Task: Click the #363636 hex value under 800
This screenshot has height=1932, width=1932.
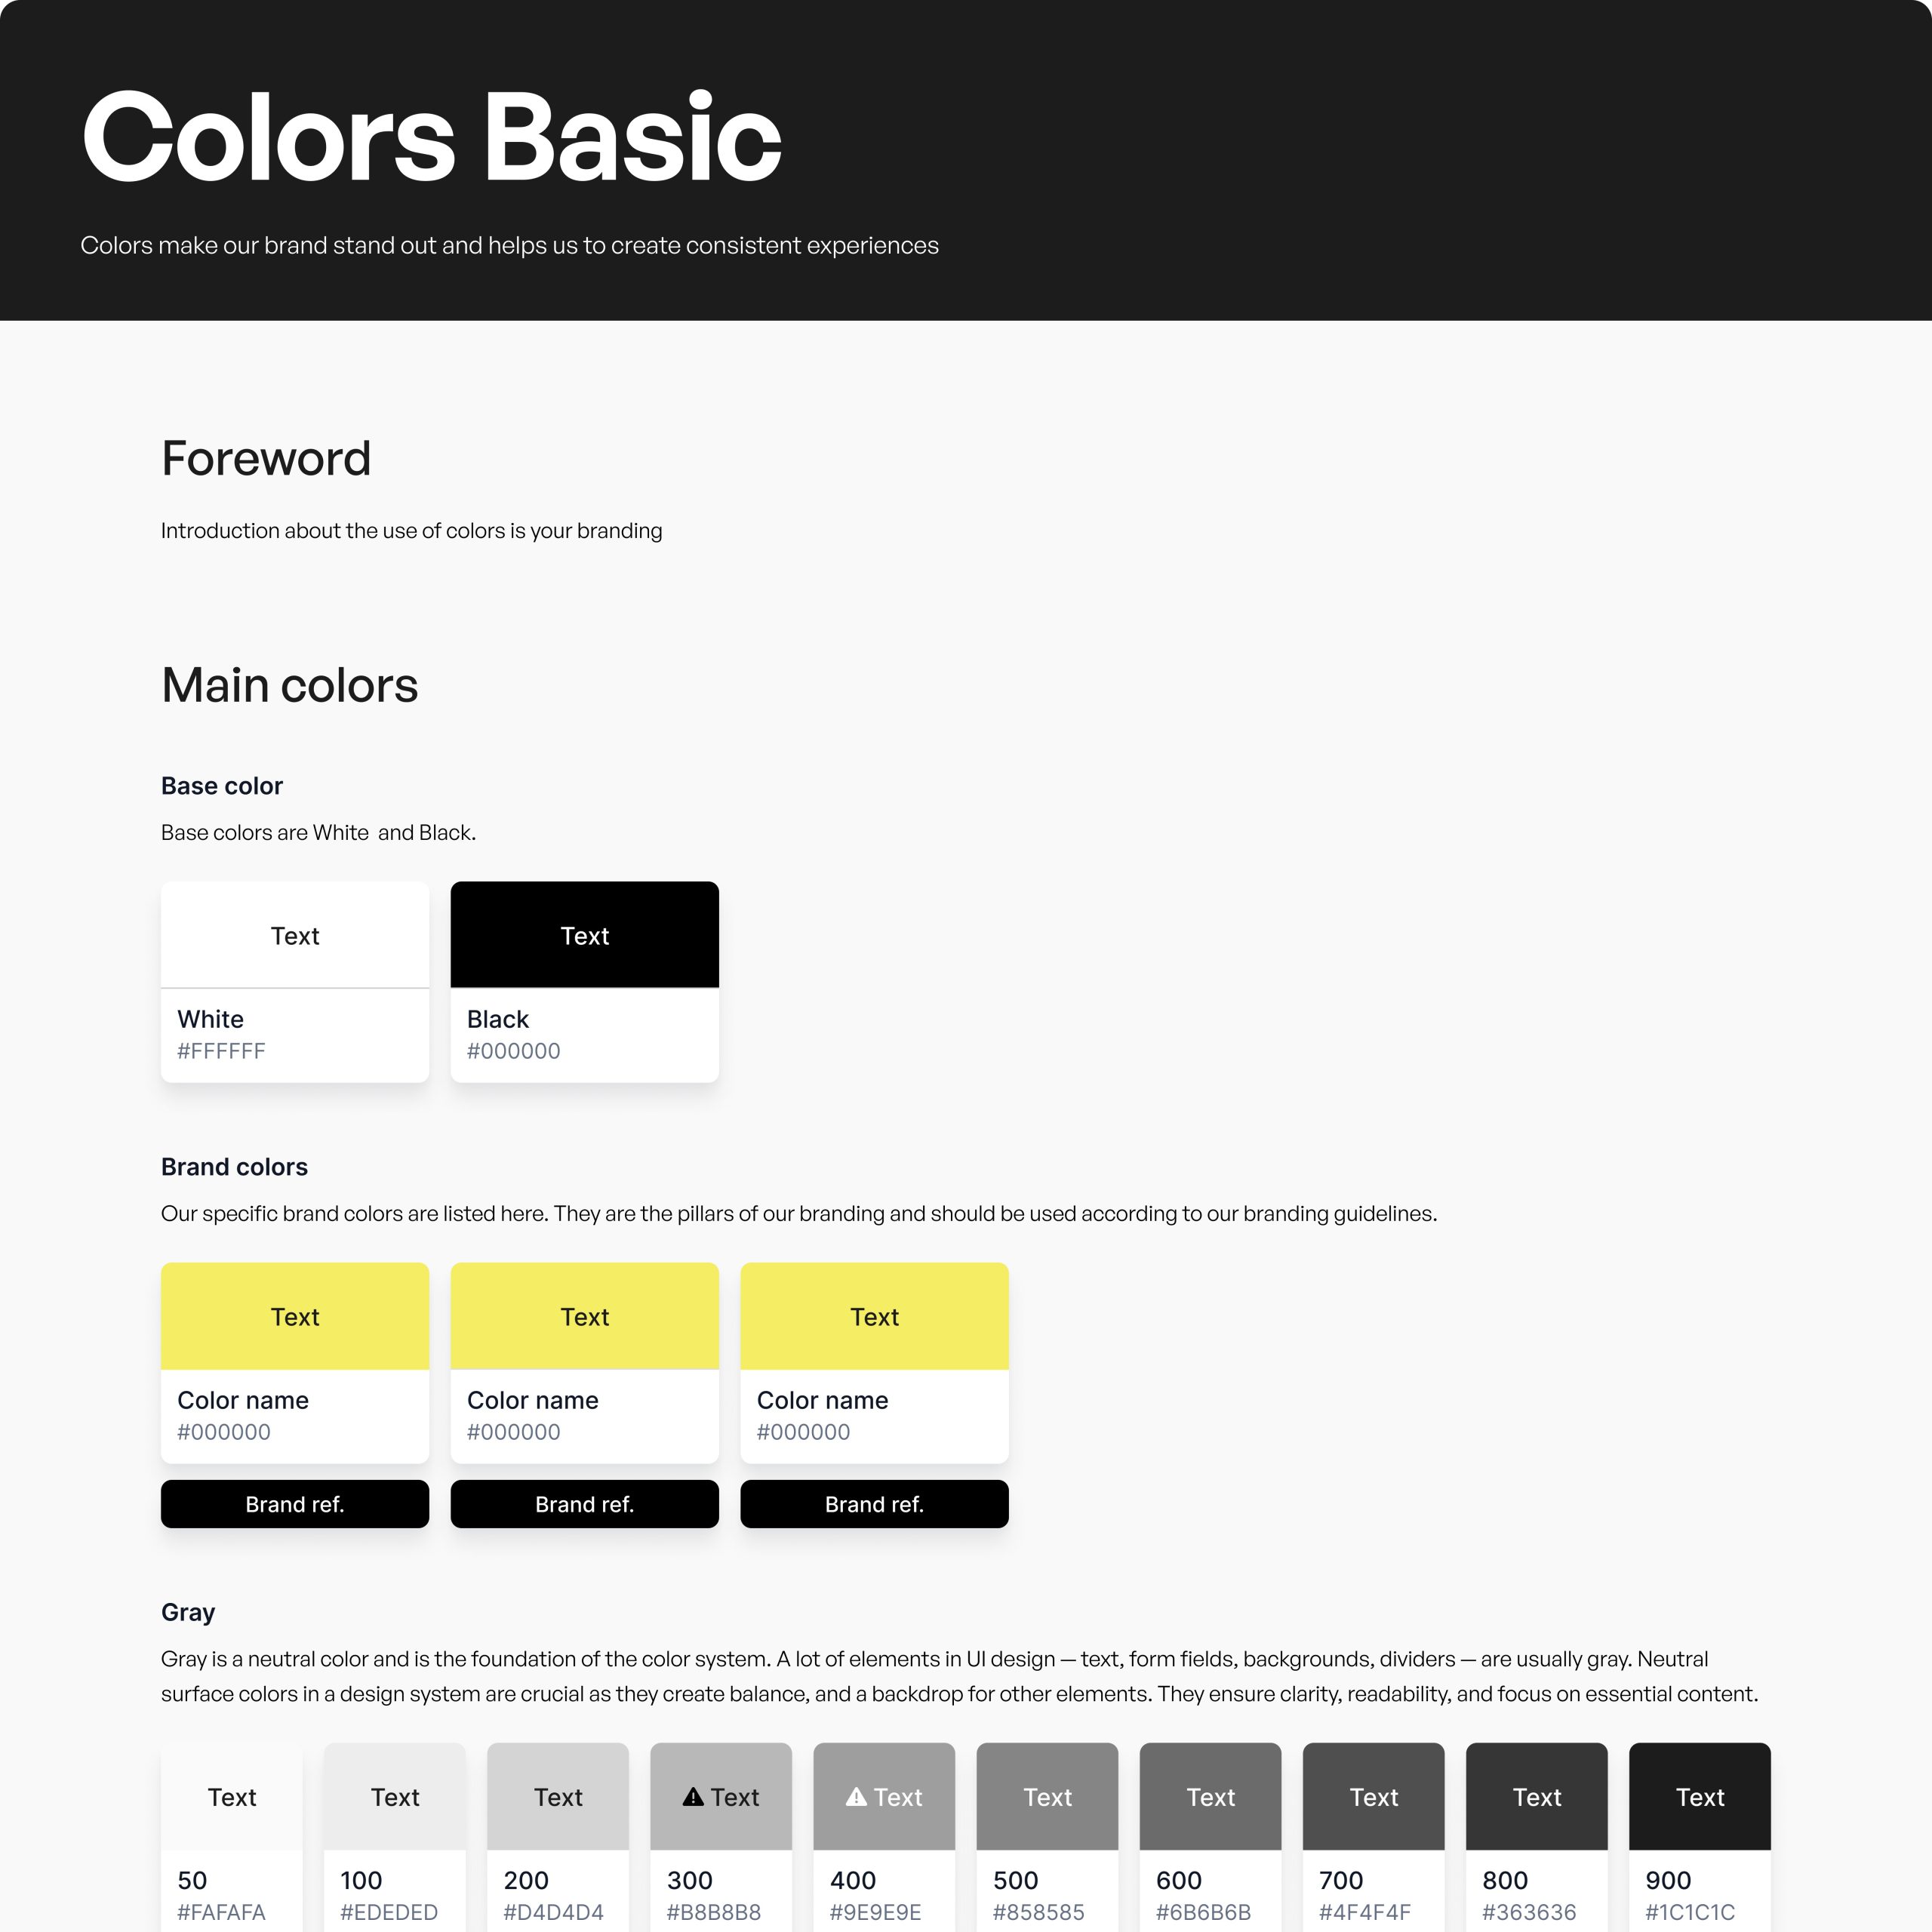Action: [1529, 1912]
